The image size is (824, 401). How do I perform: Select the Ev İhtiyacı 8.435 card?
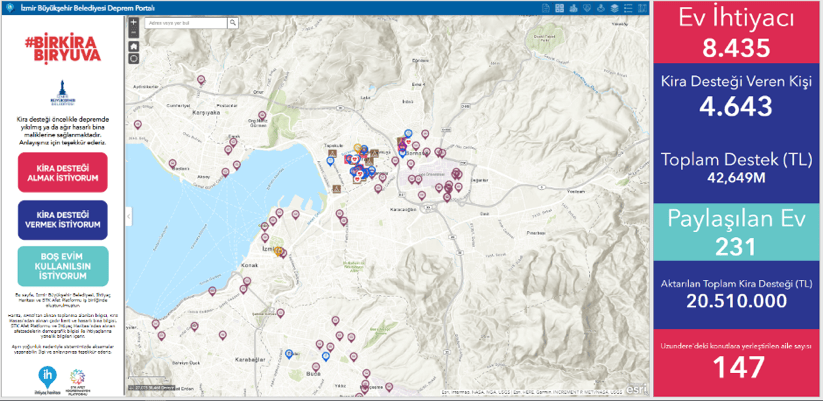pos(736,33)
